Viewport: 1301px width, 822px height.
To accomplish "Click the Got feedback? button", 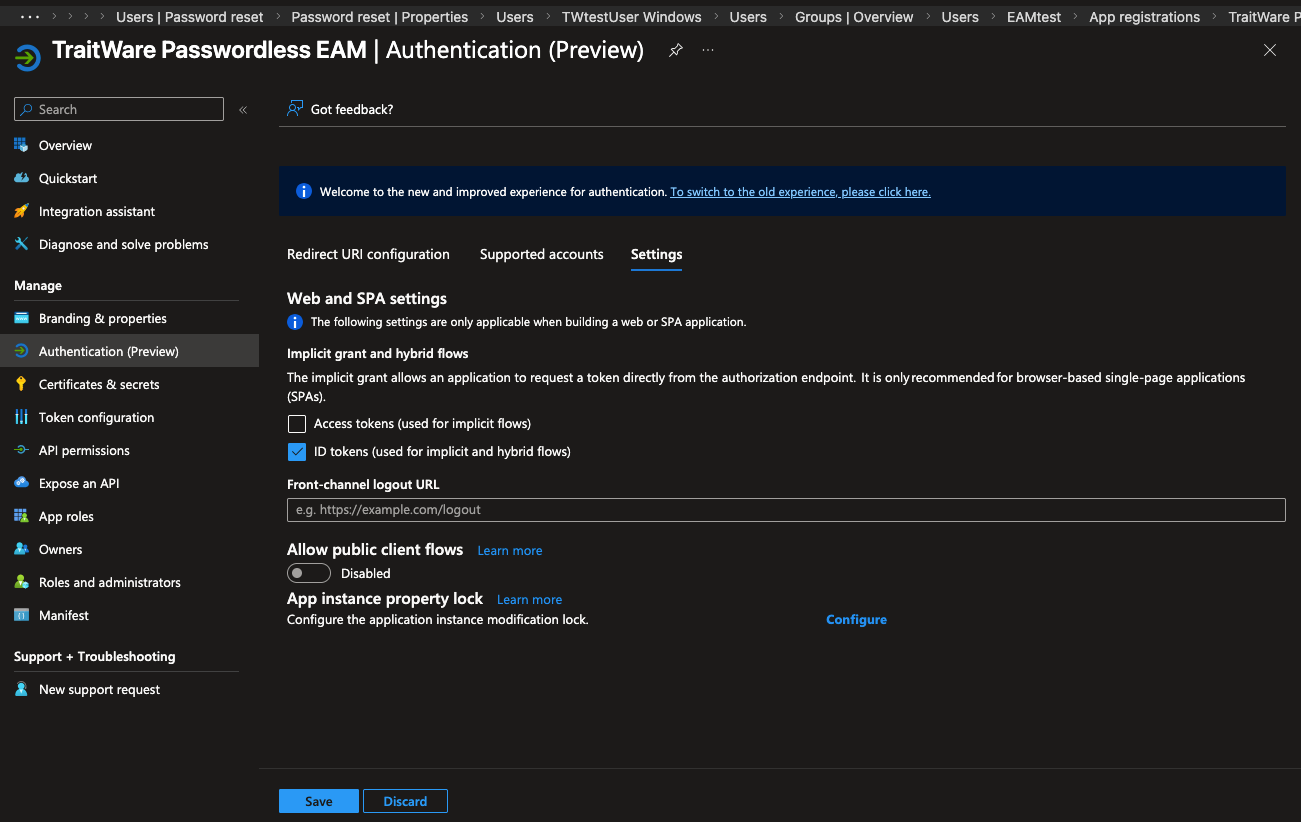I will click(340, 109).
